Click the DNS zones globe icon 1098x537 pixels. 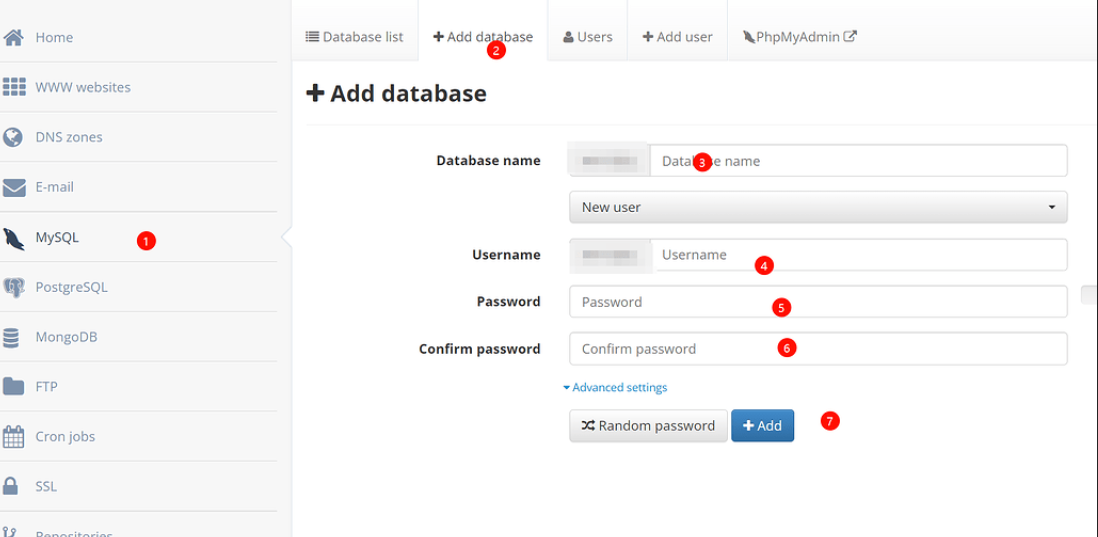(x=14, y=137)
